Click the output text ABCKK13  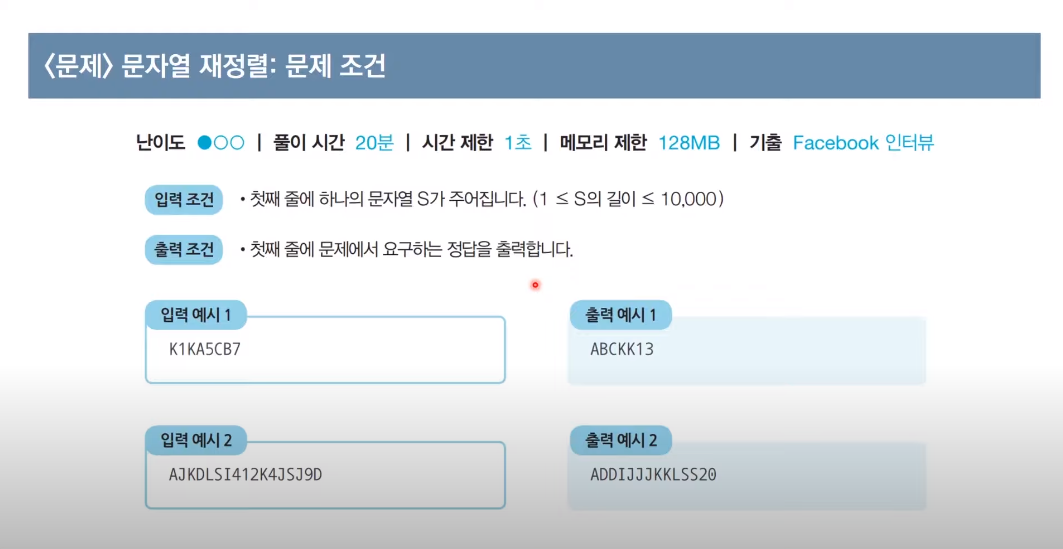click(622, 350)
